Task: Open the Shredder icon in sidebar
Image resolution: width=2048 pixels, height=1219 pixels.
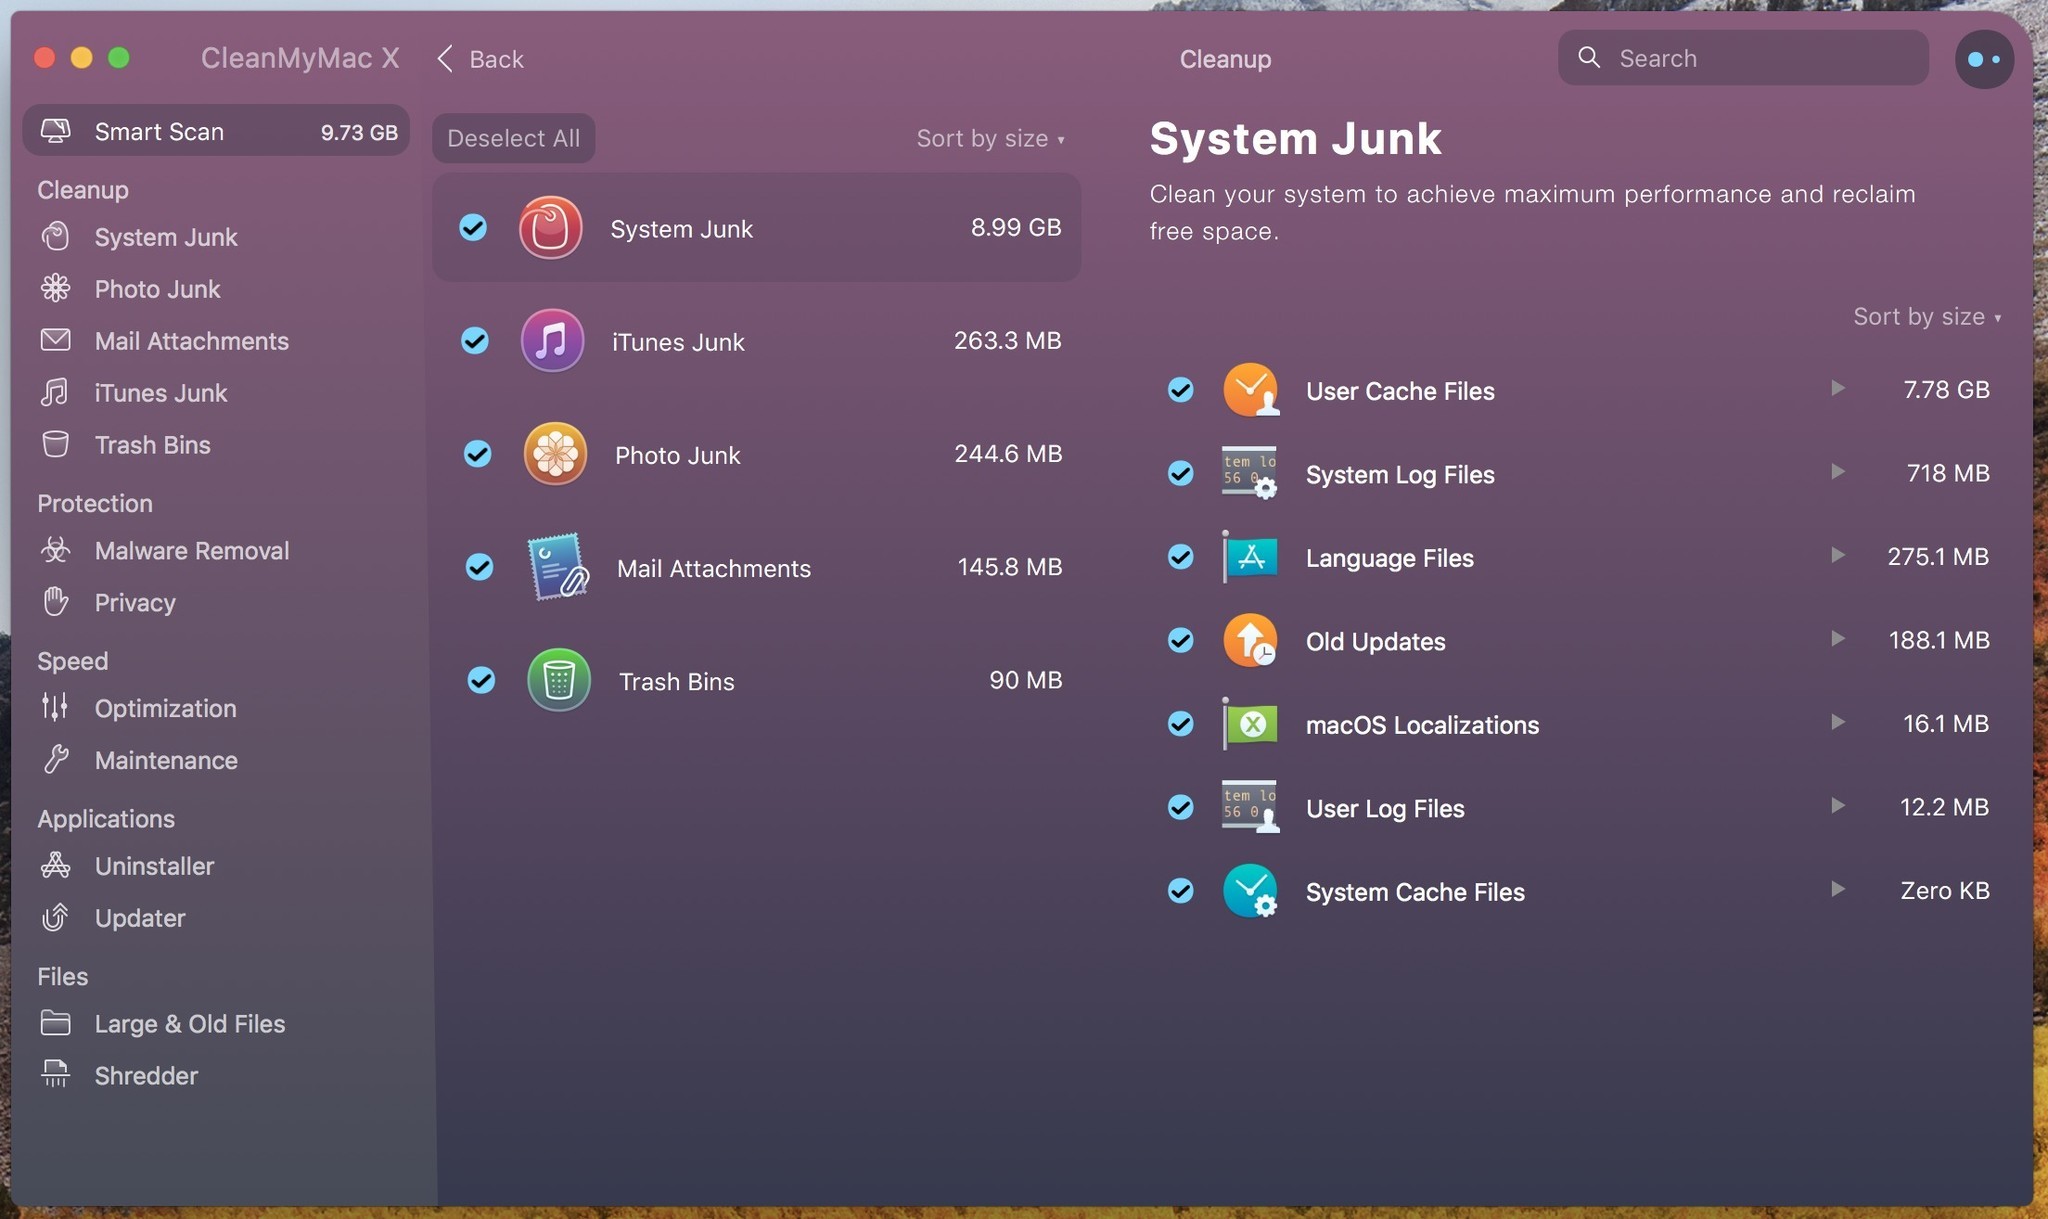Action: (x=56, y=1074)
